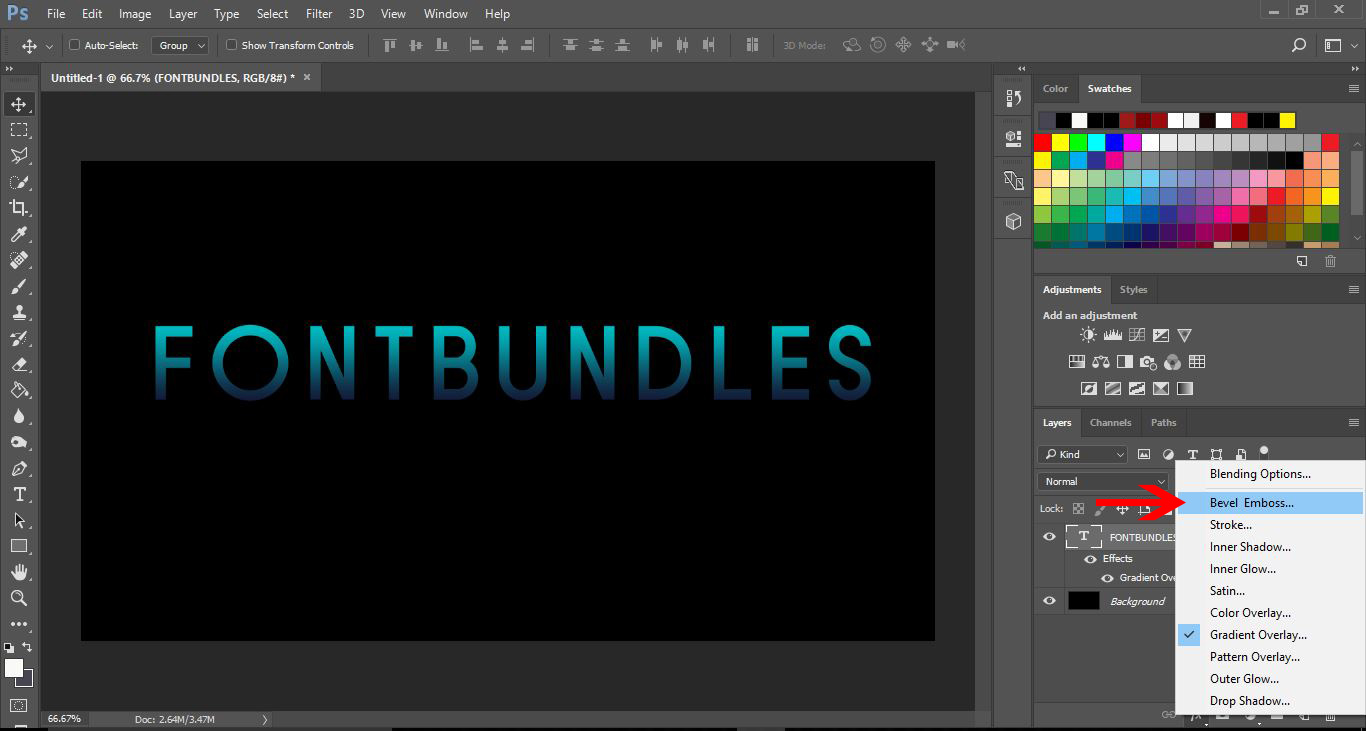This screenshot has width=1366, height=731.
Task: Click the foreground color swatch
Action: pyautogui.click(x=14, y=668)
